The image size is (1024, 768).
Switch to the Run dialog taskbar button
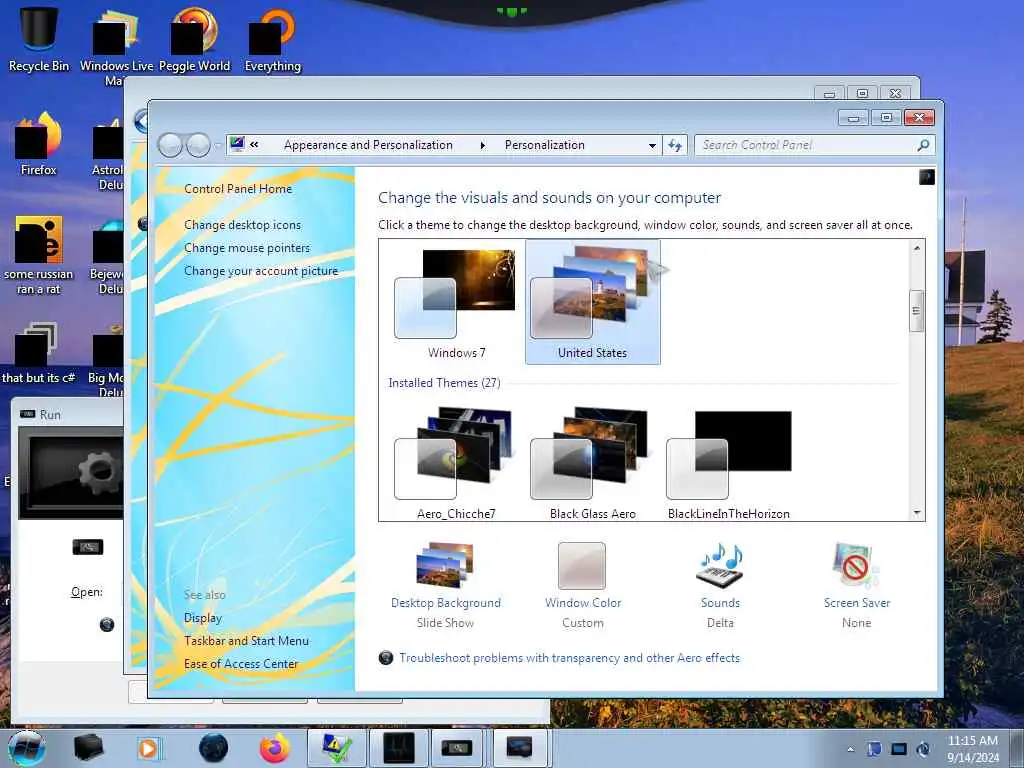456,748
